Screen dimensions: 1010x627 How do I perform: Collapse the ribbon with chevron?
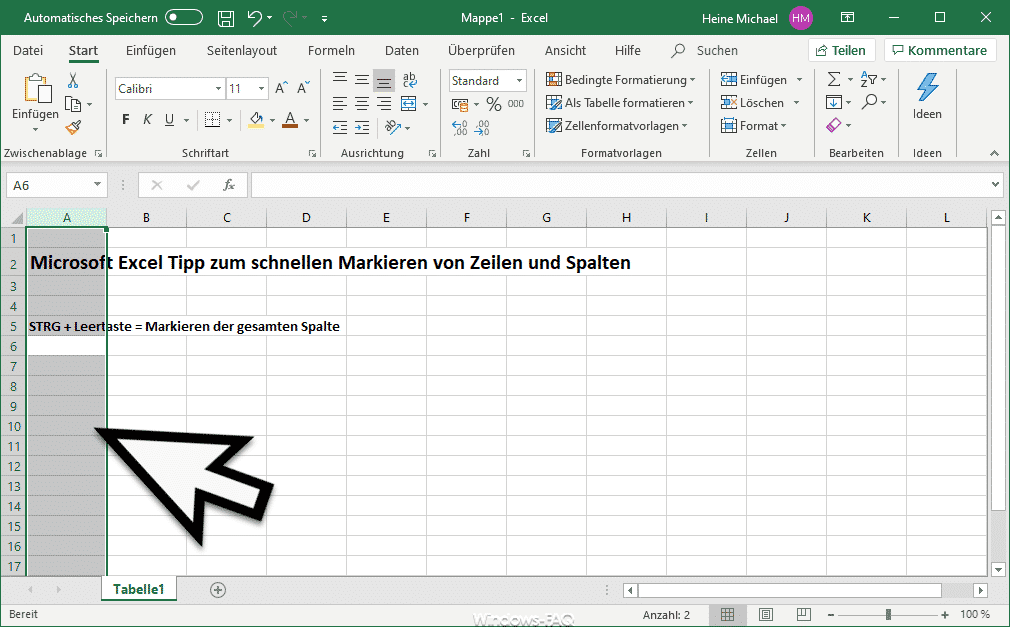pyautogui.click(x=995, y=153)
